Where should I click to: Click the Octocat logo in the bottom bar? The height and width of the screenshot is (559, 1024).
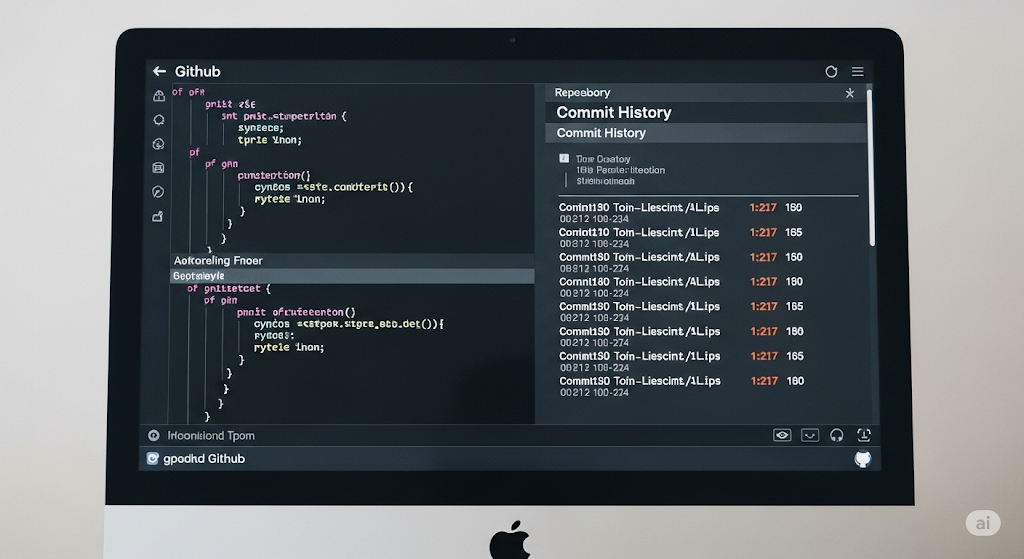click(x=863, y=459)
